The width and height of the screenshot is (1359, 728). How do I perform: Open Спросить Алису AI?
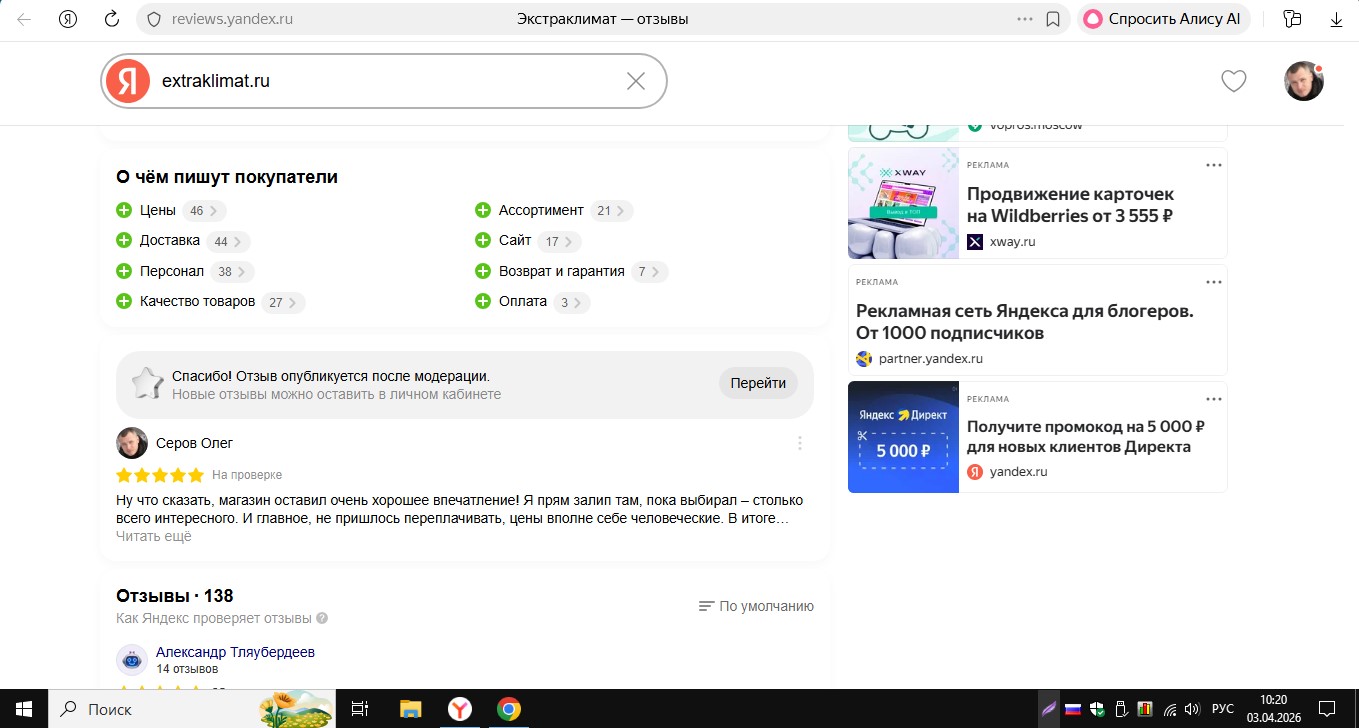click(x=1164, y=19)
